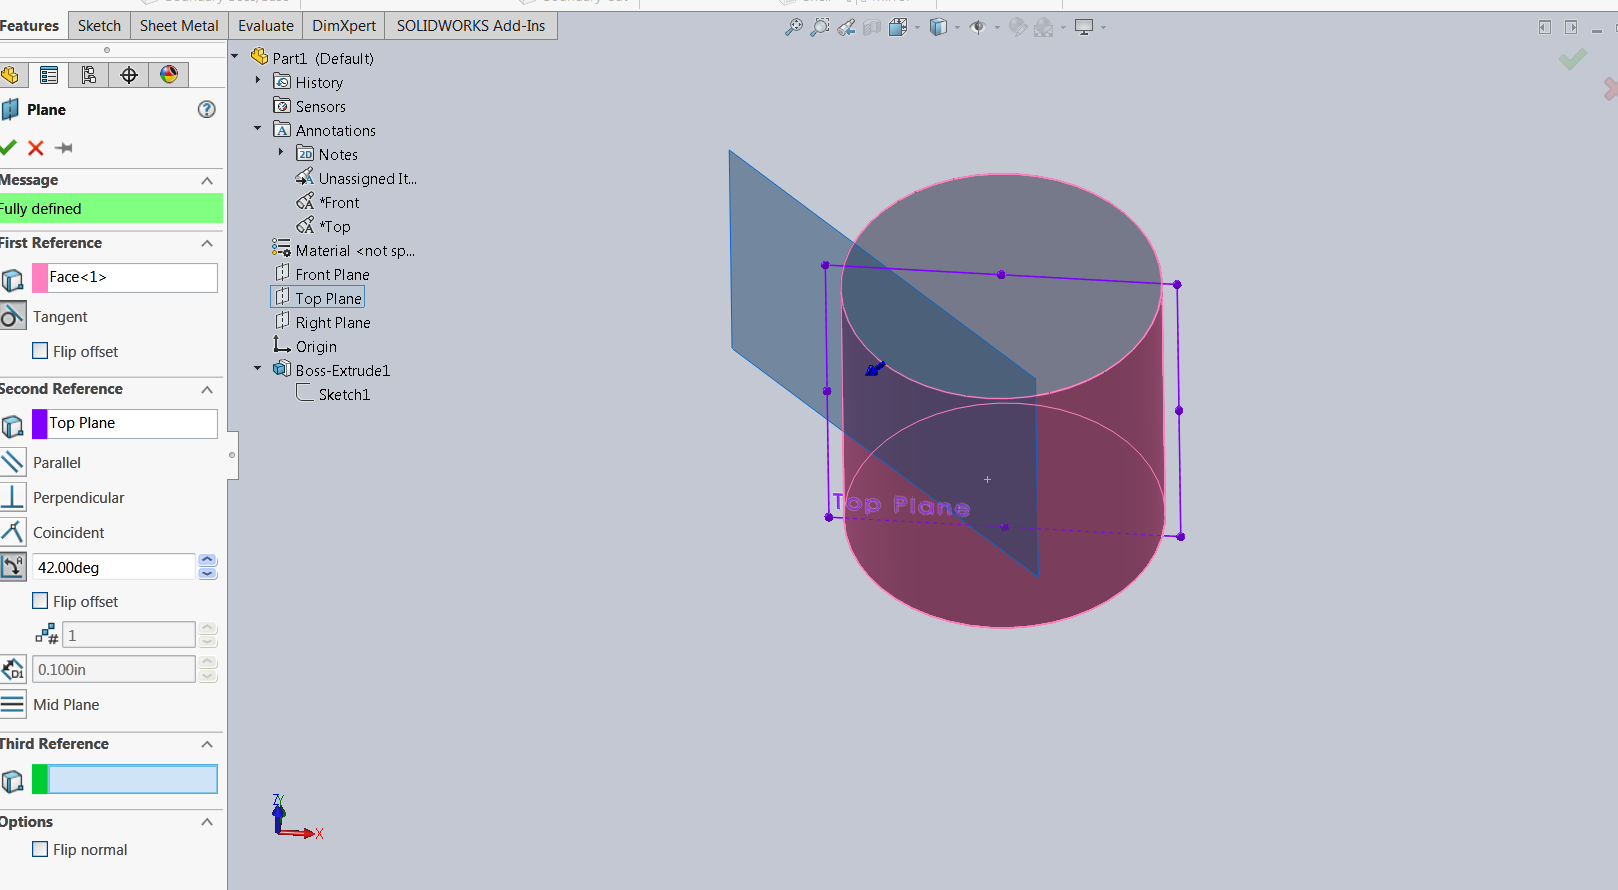Enable Flip offset under First Reference
Screen dimensions: 1618x890
40,351
